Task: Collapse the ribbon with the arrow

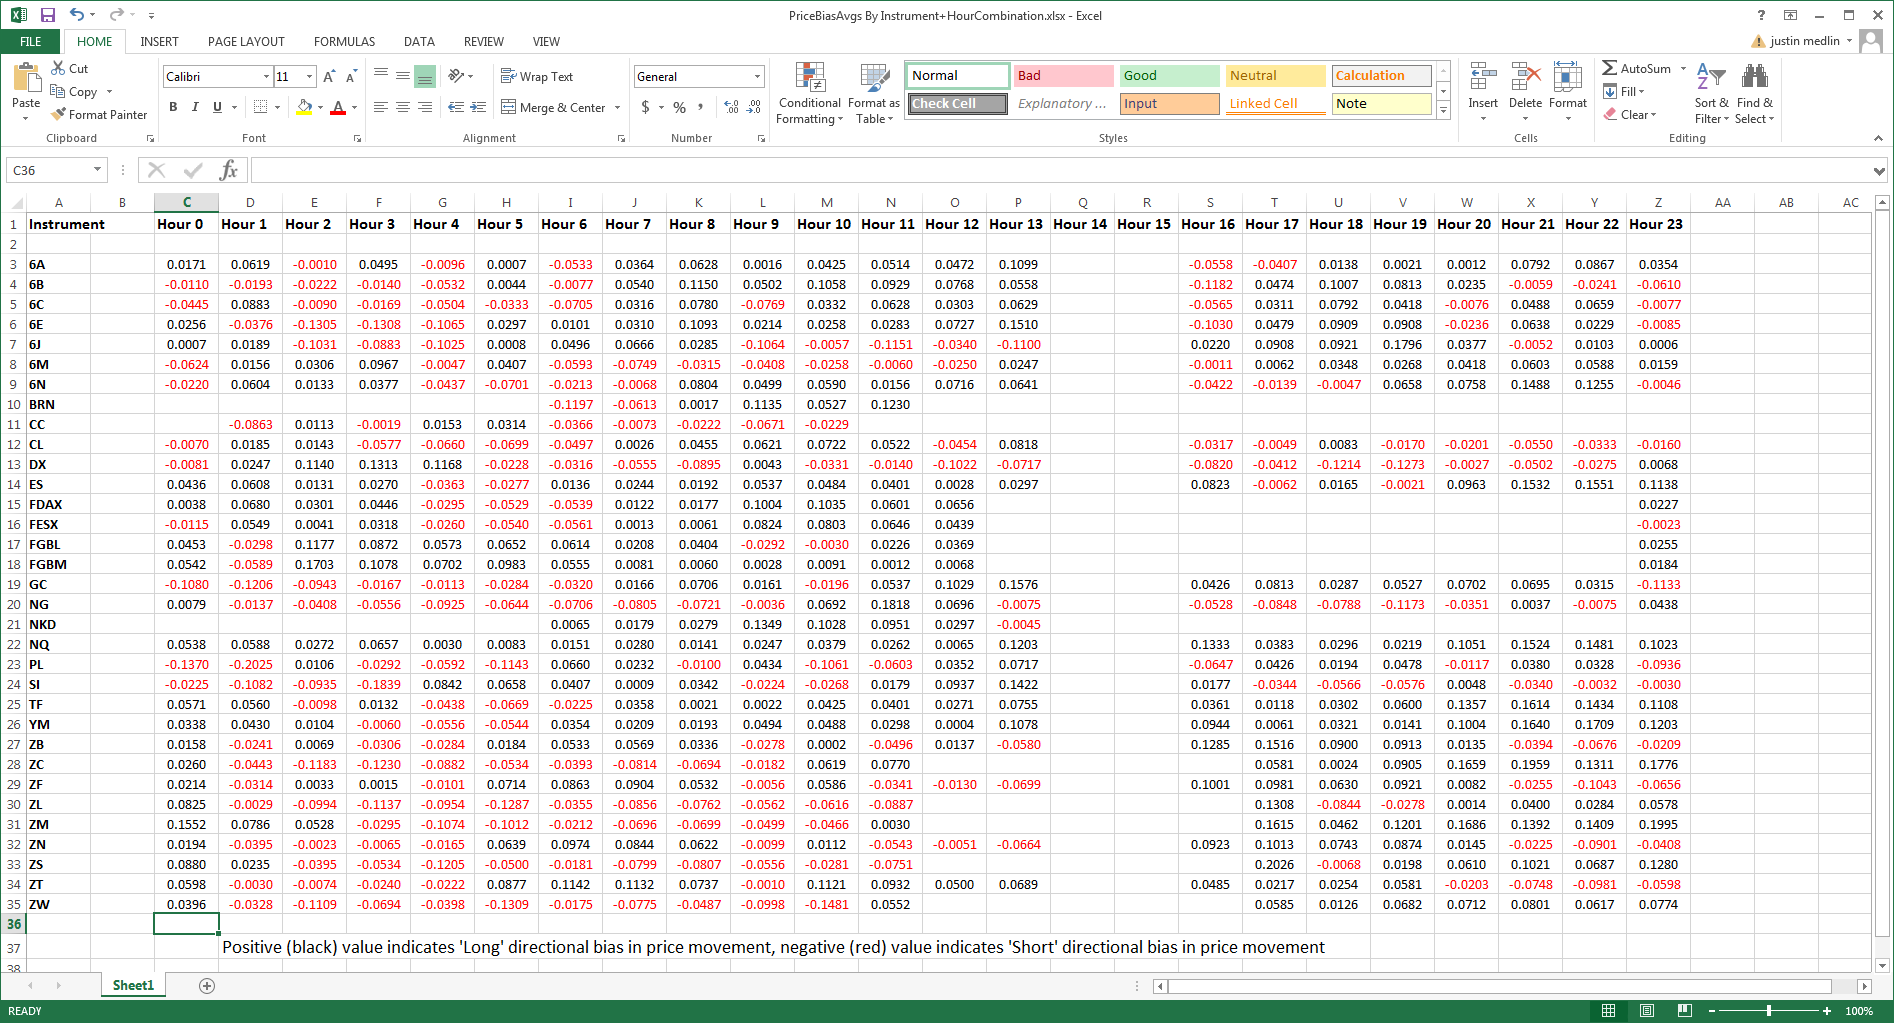Action: (x=1878, y=138)
